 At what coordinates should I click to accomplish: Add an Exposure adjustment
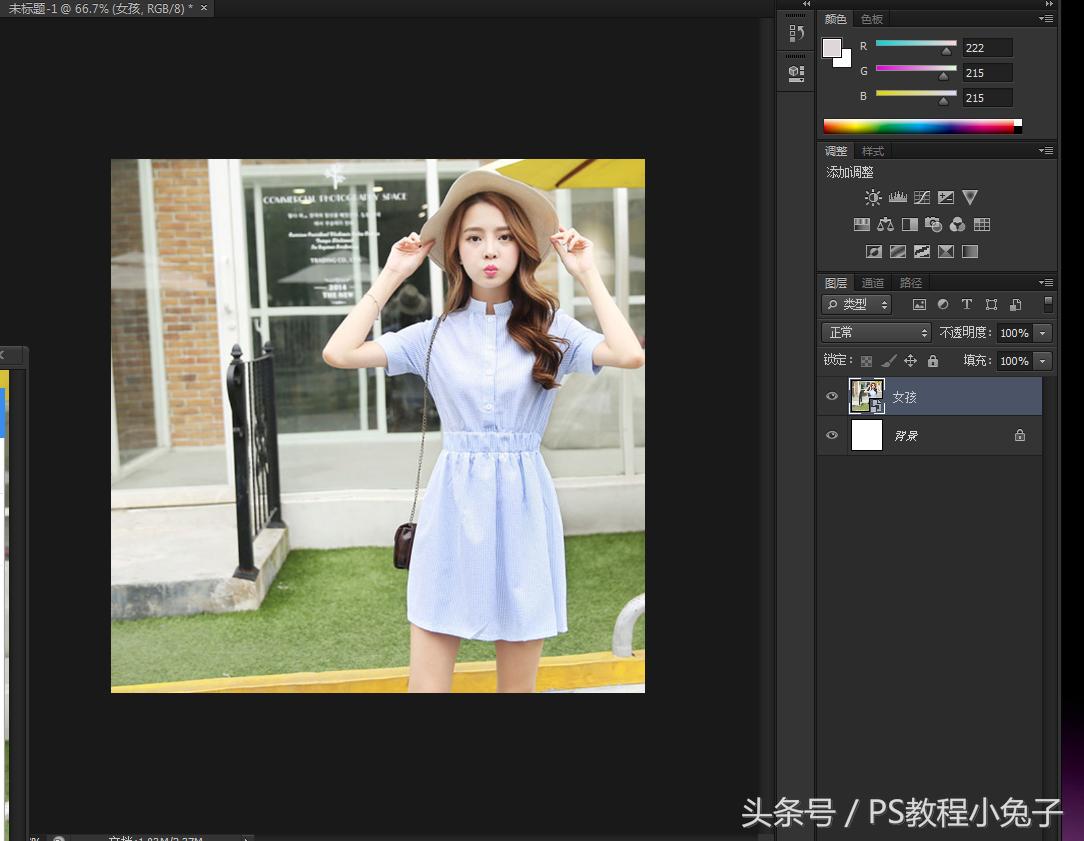pyautogui.click(x=946, y=198)
